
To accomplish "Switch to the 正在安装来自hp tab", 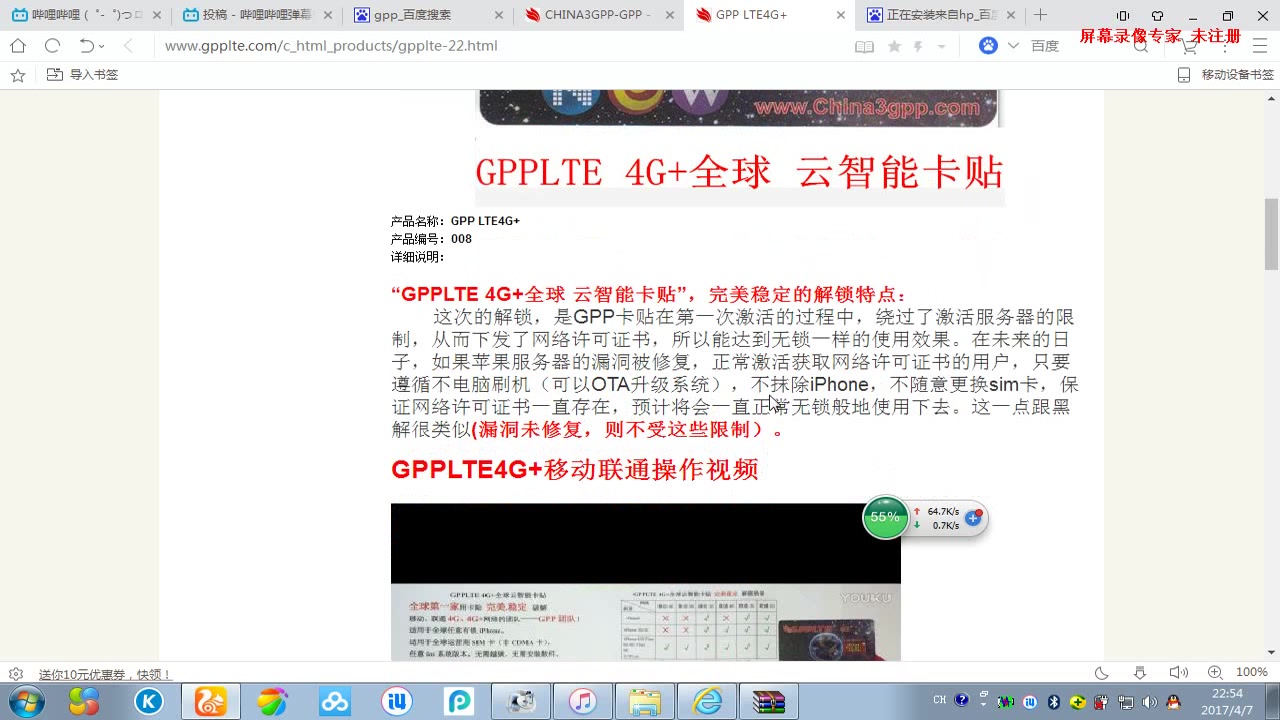I will pyautogui.click(x=941, y=15).
